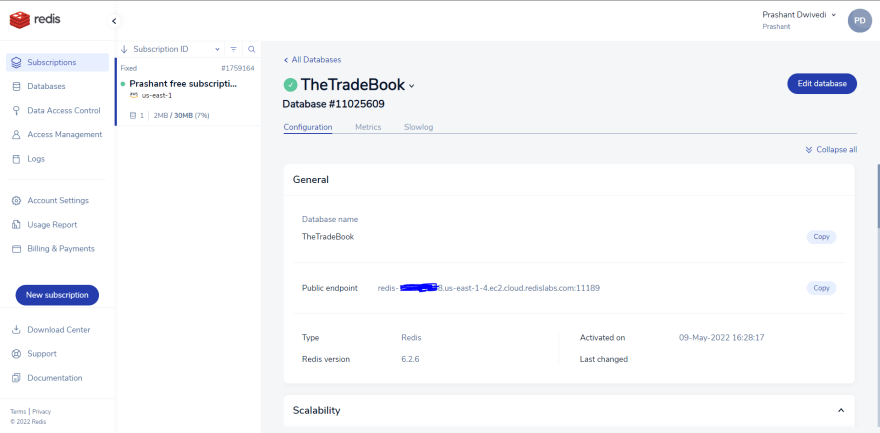Switch to the Metrics tab
880x433 pixels.
[x=368, y=127]
